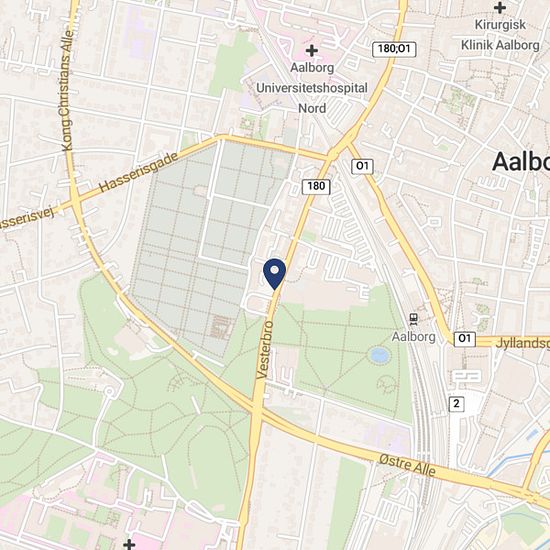Click the Kirurgisk Klinik Aalborg text label

500,35
